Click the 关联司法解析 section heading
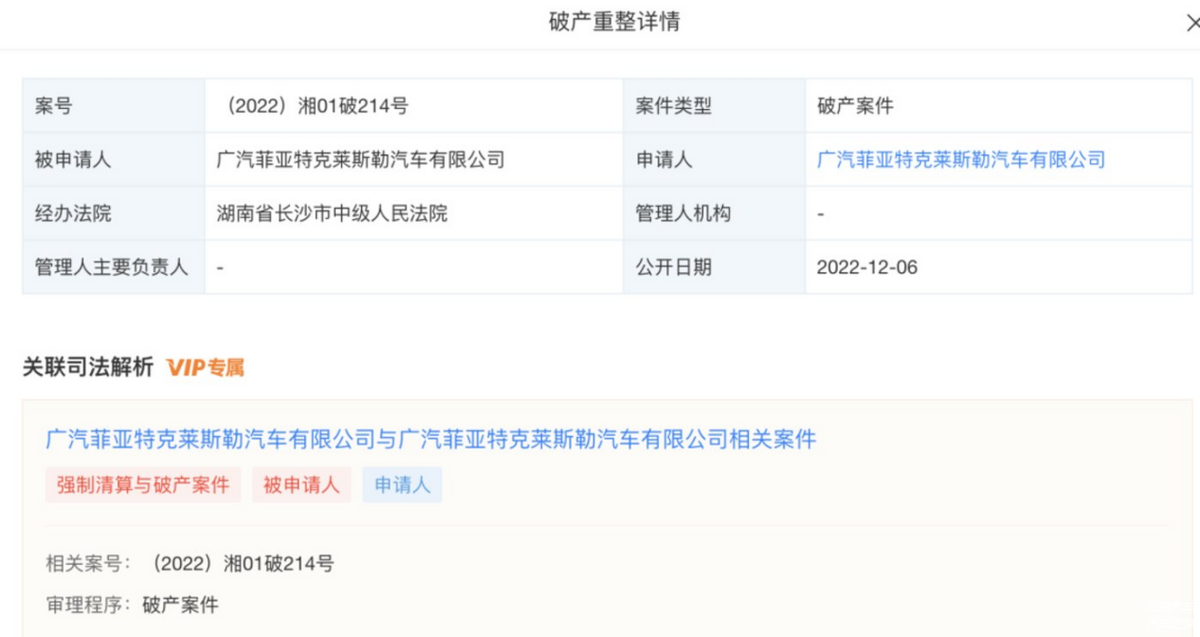1200x637 pixels. click(x=88, y=367)
